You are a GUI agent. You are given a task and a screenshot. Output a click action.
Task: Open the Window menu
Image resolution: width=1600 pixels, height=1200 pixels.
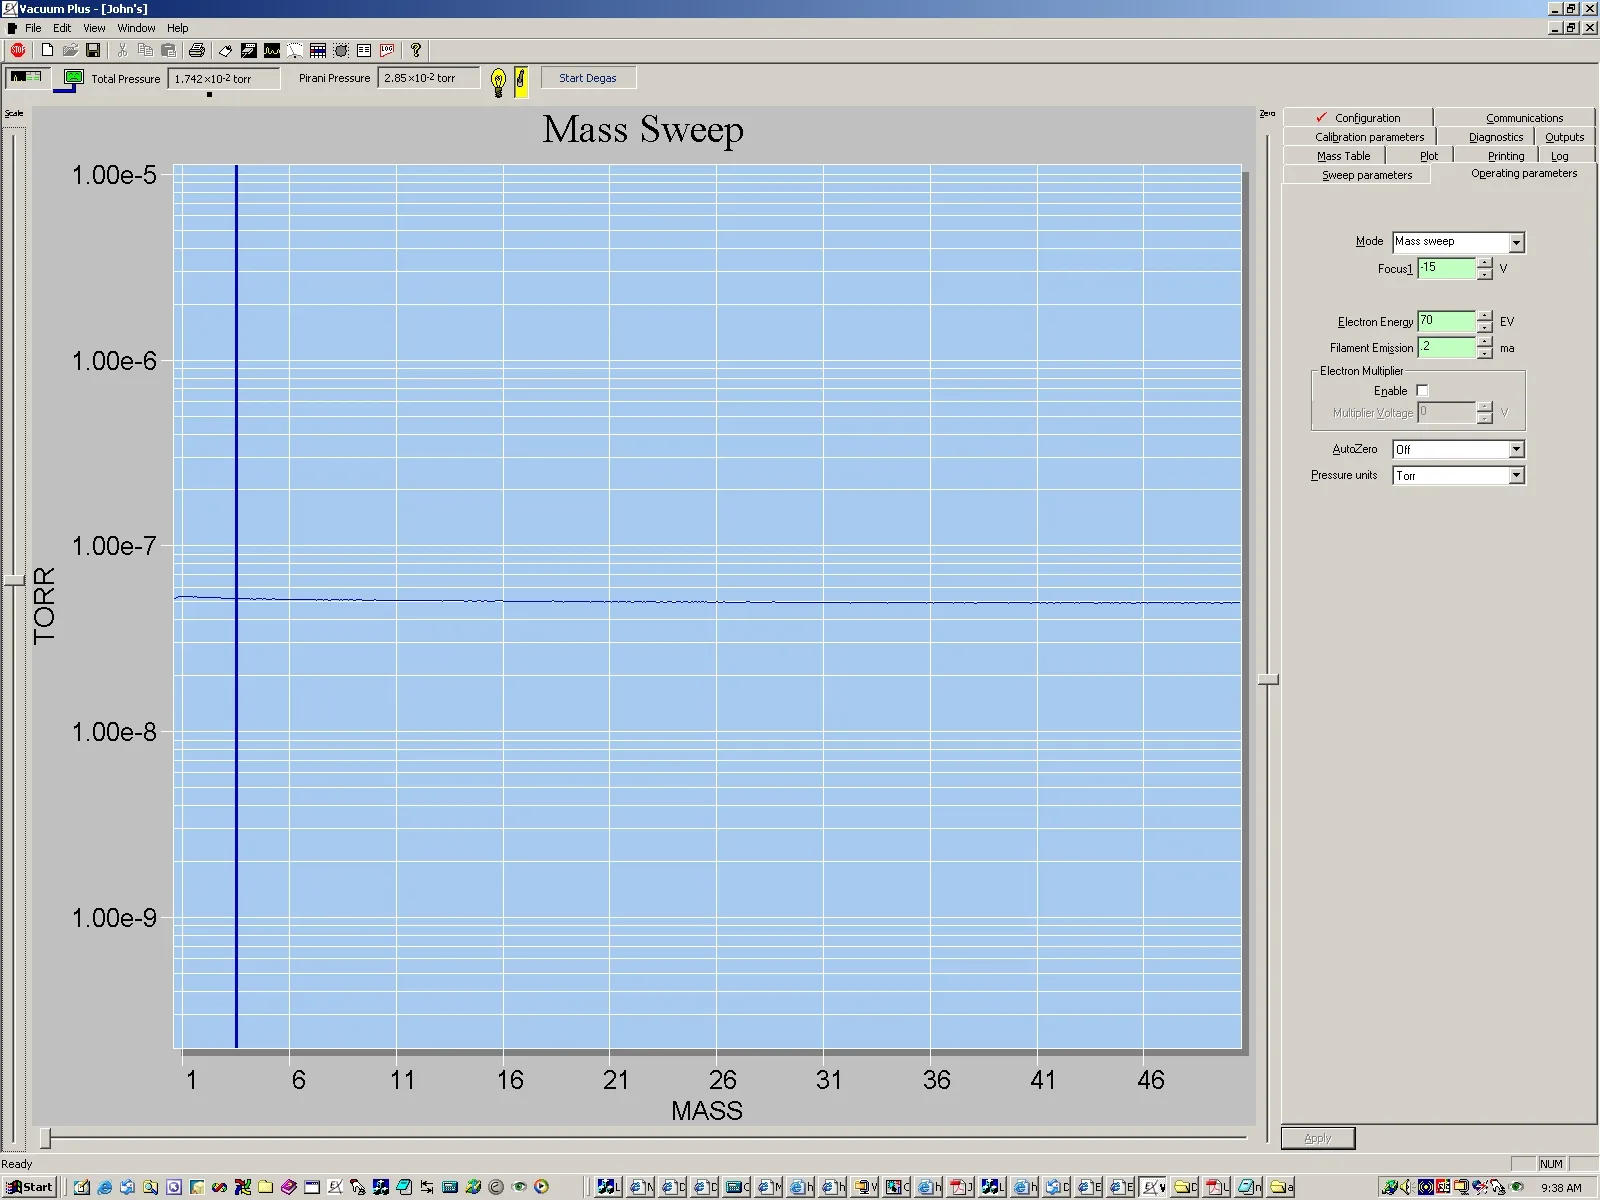[x=136, y=28]
